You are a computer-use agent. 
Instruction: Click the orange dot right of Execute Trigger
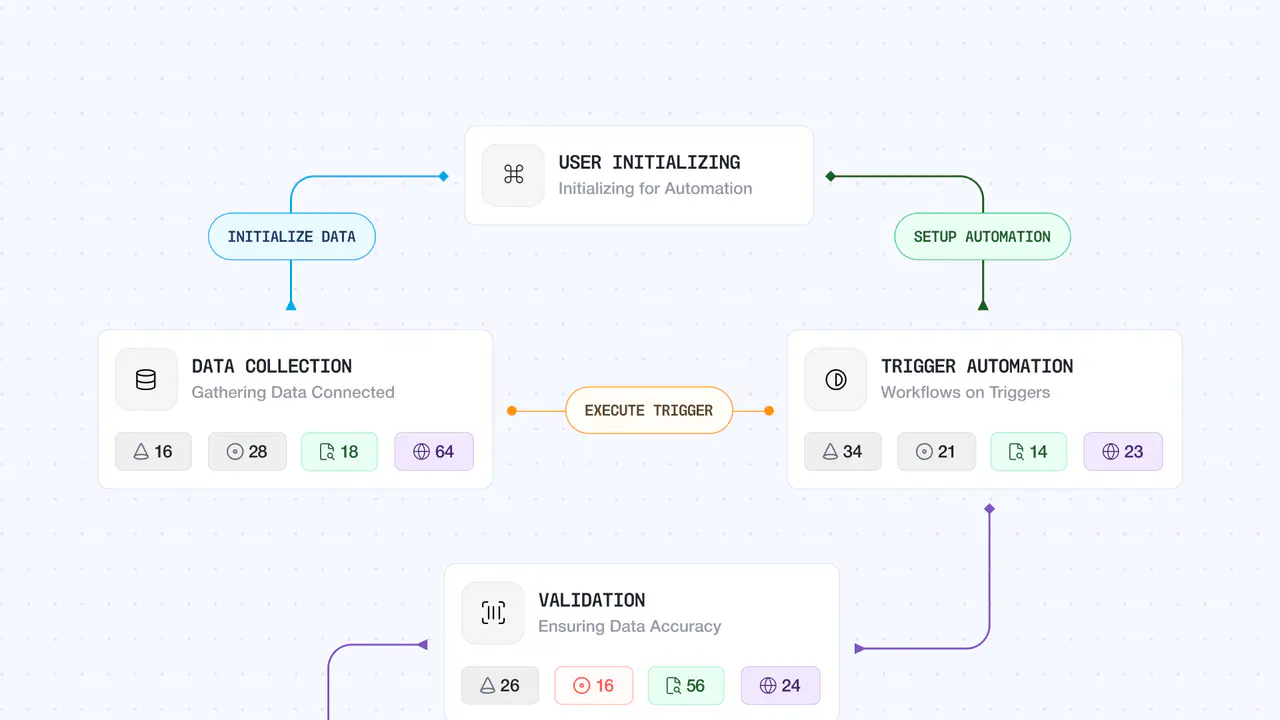tap(769, 410)
